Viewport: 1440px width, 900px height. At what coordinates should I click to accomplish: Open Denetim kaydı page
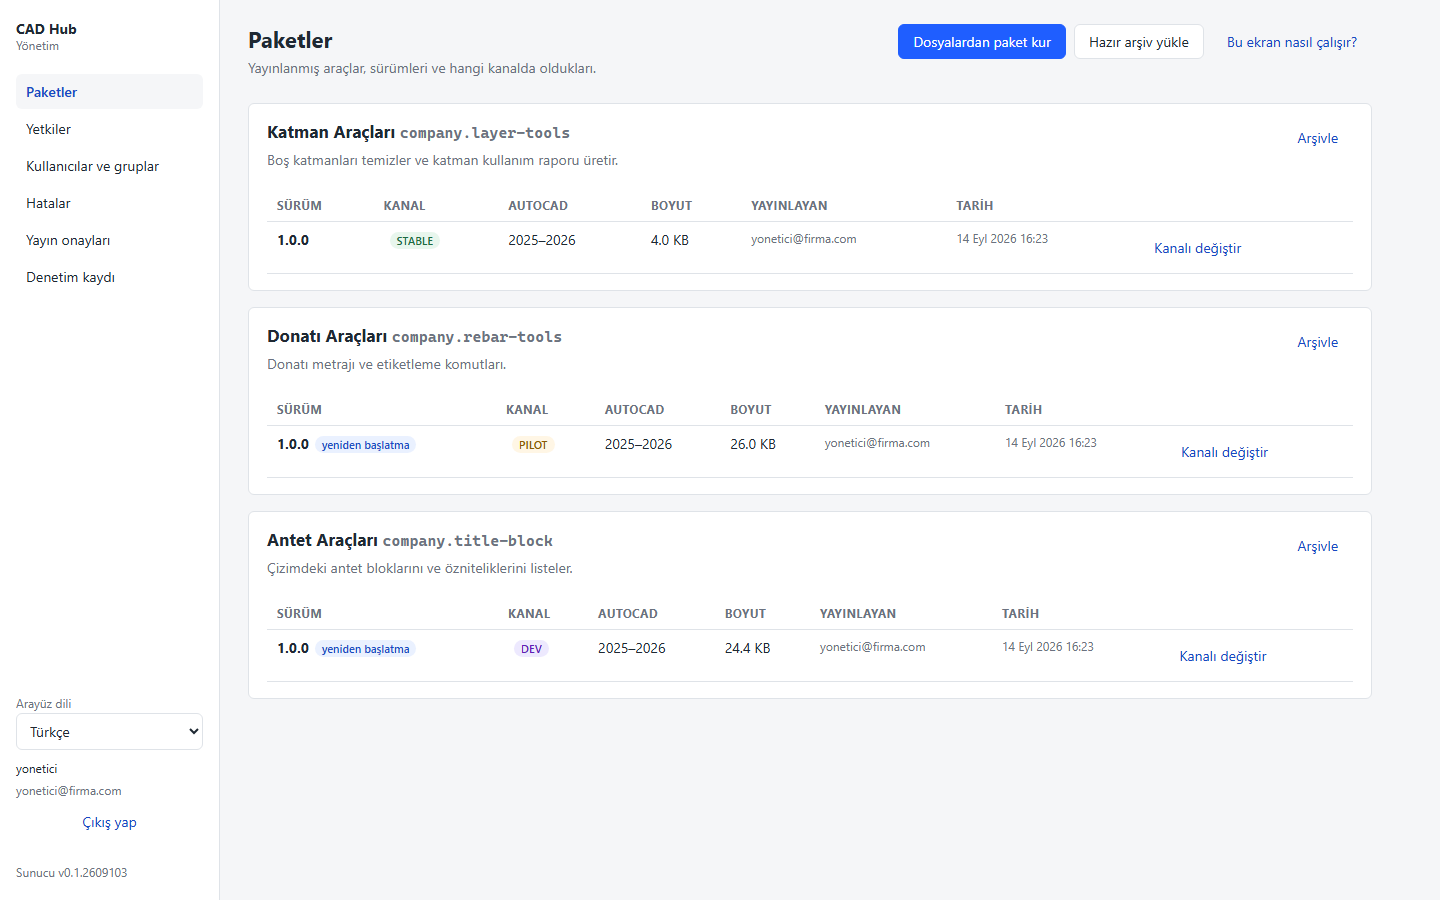pyautogui.click(x=109, y=277)
